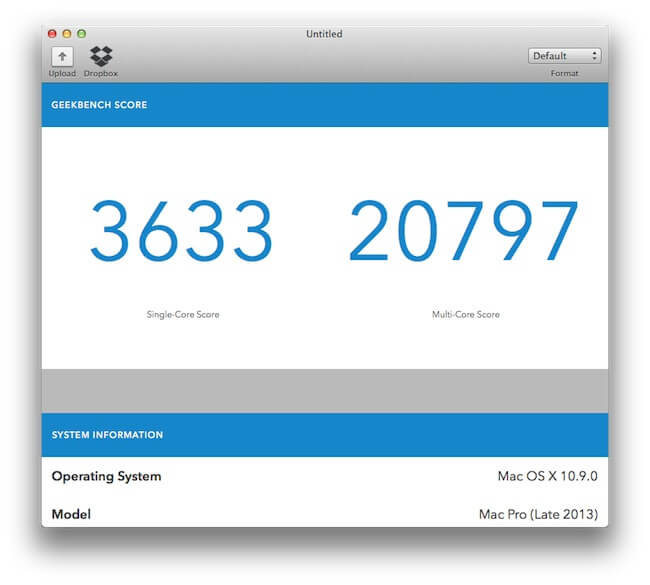Open the Default format dropdown

click(564, 56)
